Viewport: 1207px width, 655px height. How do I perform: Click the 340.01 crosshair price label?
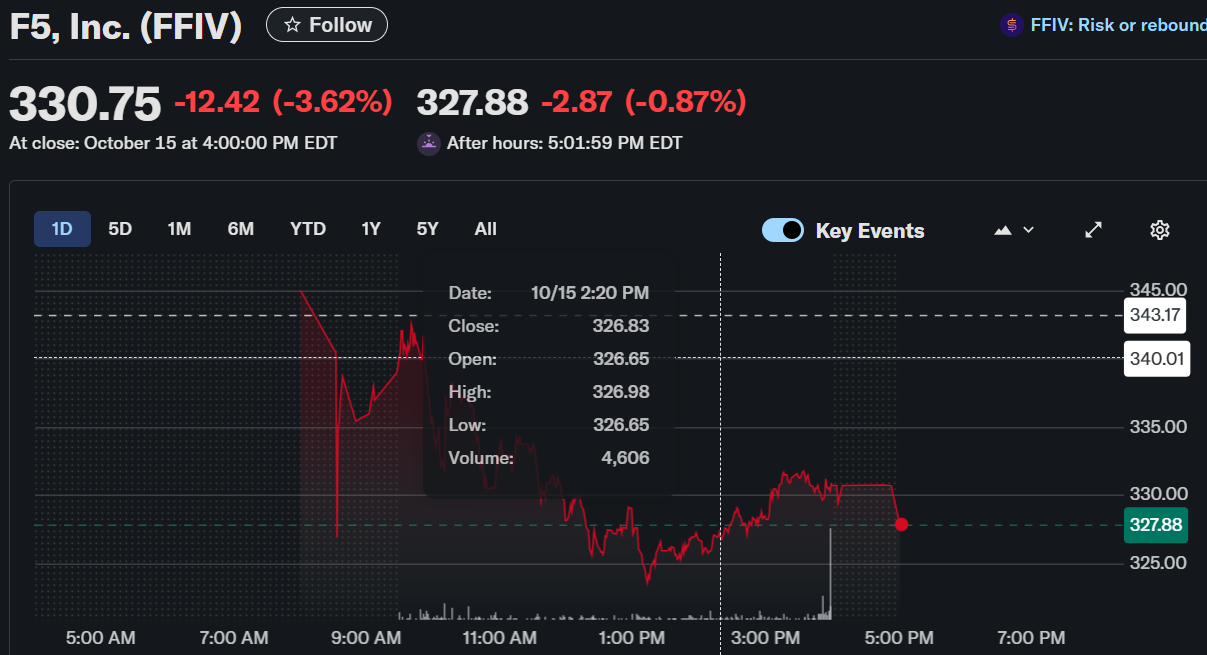pyautogui.click(x=1155, y=358)
